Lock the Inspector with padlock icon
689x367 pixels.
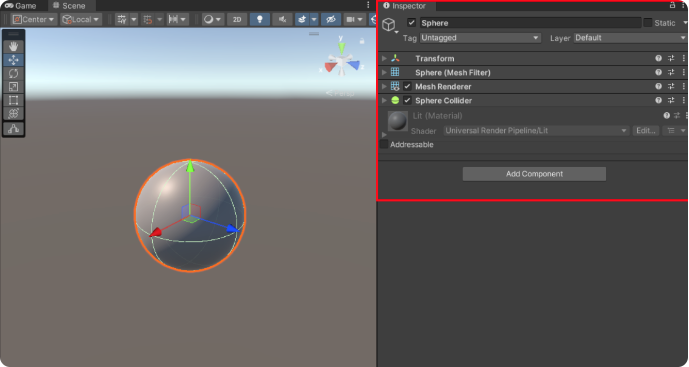672,5
